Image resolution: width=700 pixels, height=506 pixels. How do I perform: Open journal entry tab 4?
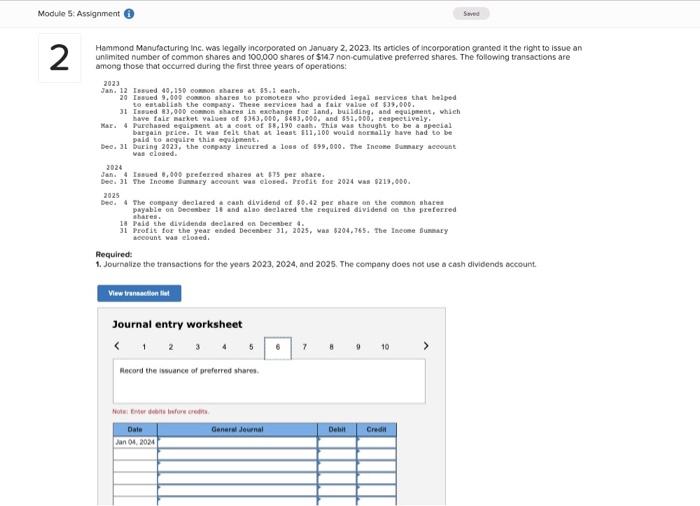[x=224, y=347]
